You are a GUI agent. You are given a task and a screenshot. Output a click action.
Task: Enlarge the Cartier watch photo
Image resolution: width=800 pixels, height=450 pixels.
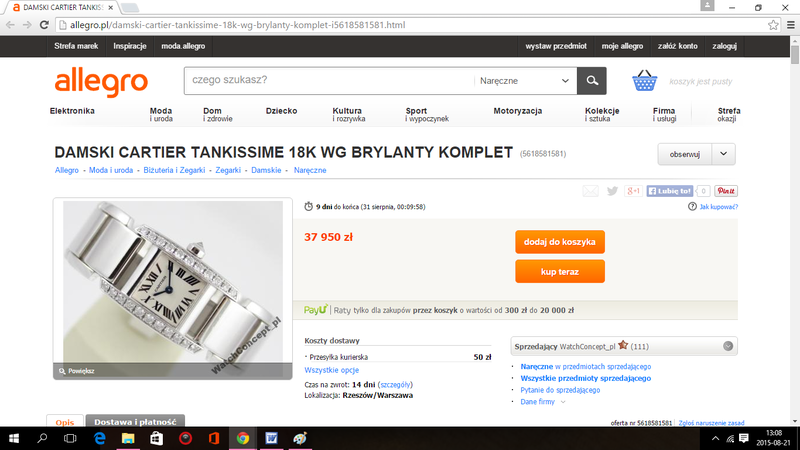(x=172, y=288)
